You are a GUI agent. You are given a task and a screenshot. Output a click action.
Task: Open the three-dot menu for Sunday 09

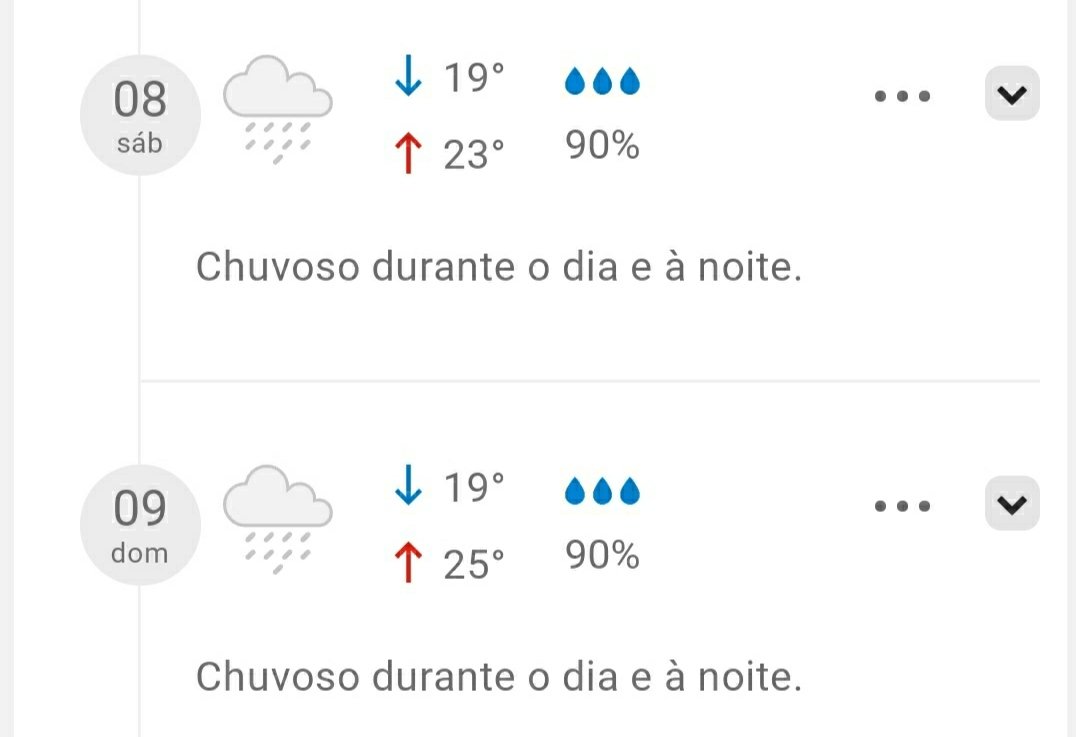[x=902, y=506]
